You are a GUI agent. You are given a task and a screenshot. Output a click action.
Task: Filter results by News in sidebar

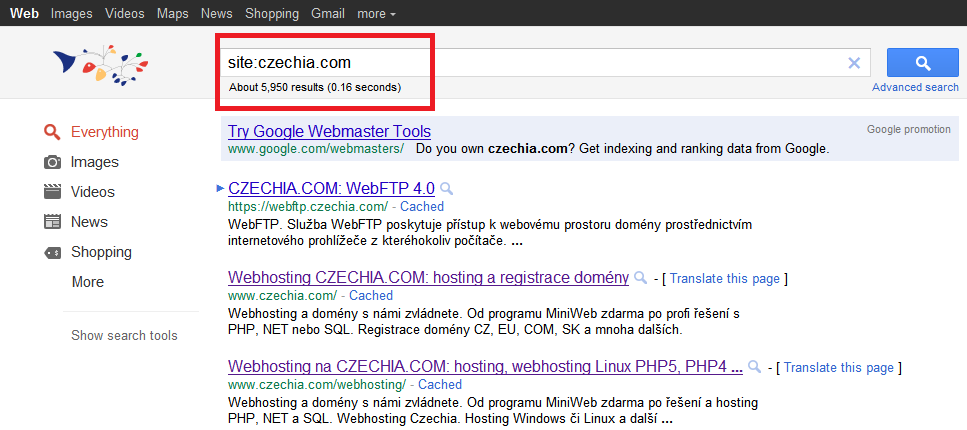[x=89, y=222]
